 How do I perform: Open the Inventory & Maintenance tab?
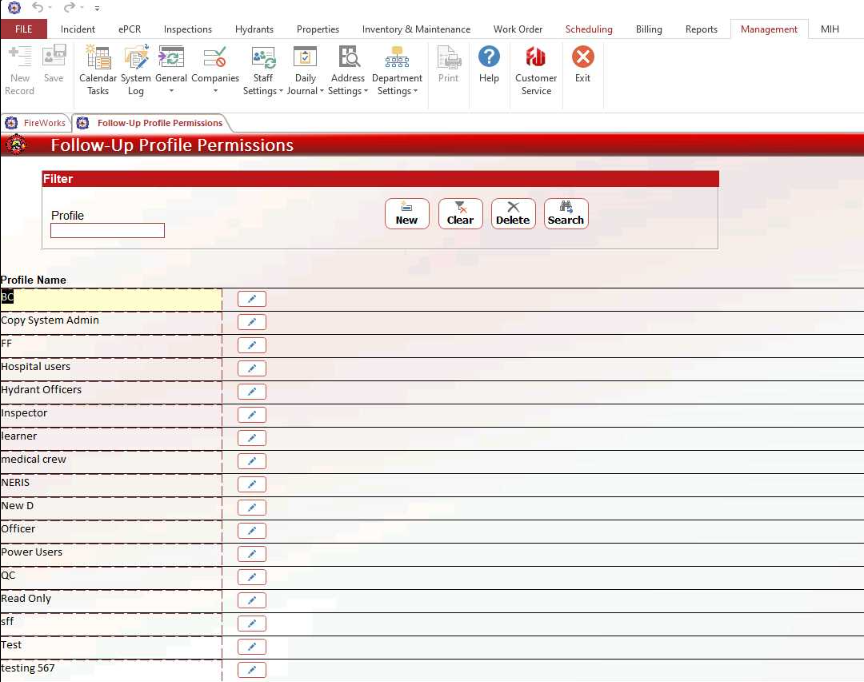(x=416, y=29)
